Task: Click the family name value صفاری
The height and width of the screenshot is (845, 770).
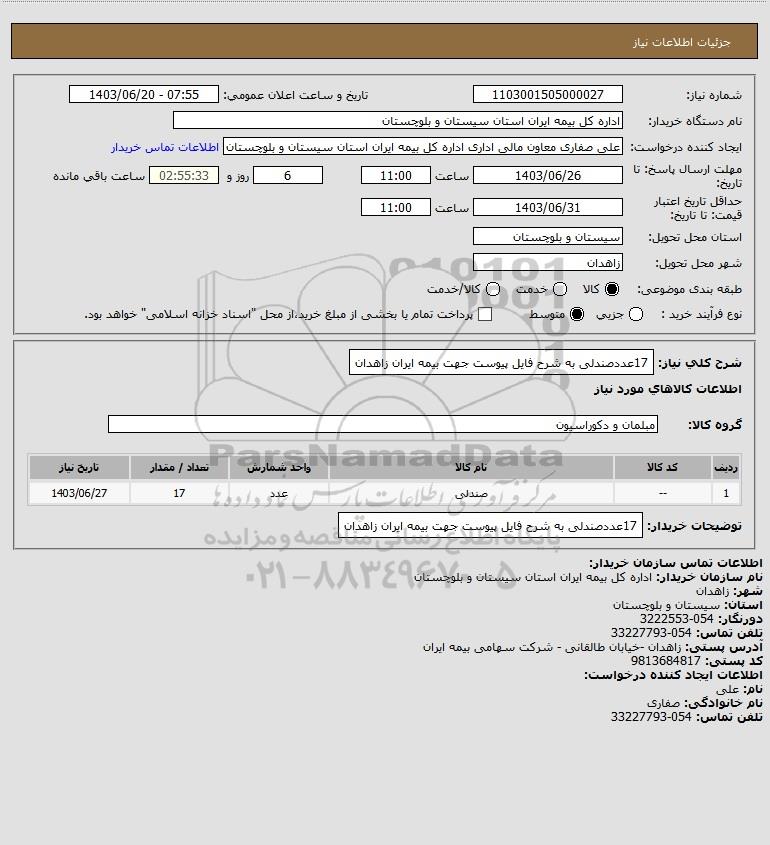Action: tap(663, 703)
